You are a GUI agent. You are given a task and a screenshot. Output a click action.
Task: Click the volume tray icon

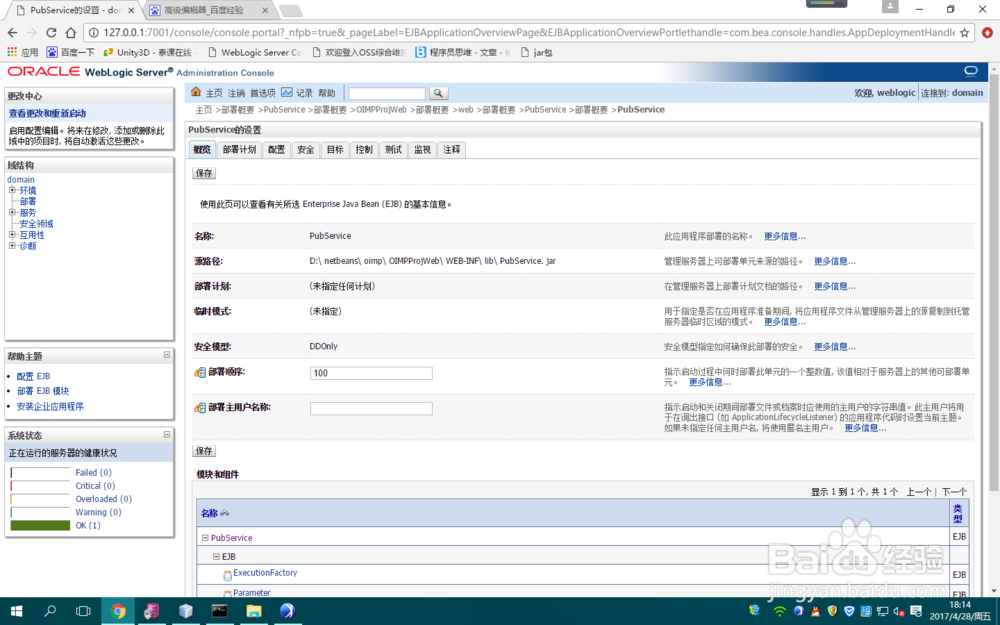(x=899, y=611)
